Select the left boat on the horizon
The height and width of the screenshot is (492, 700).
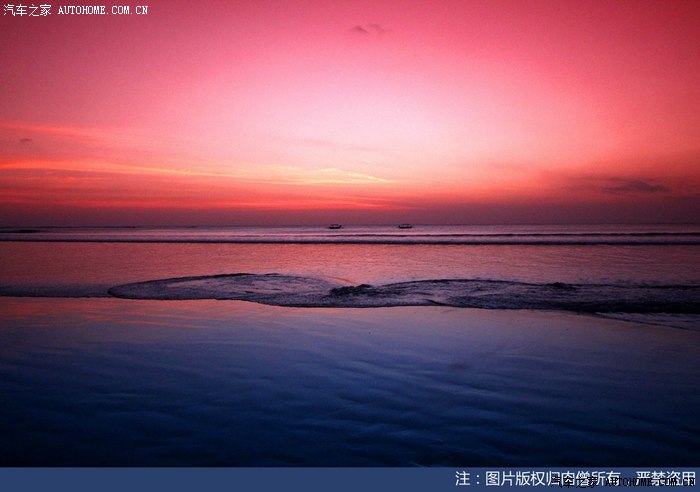[334, 226]
